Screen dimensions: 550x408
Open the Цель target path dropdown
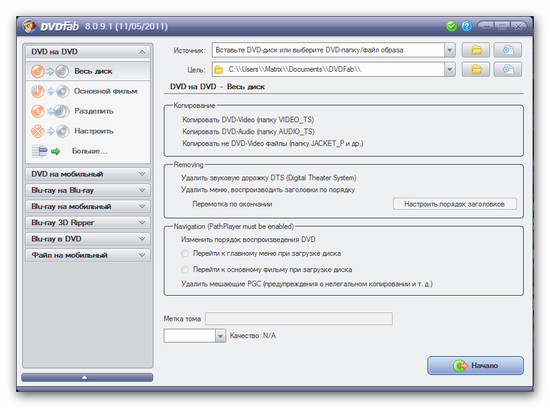[x=450, y=69]
